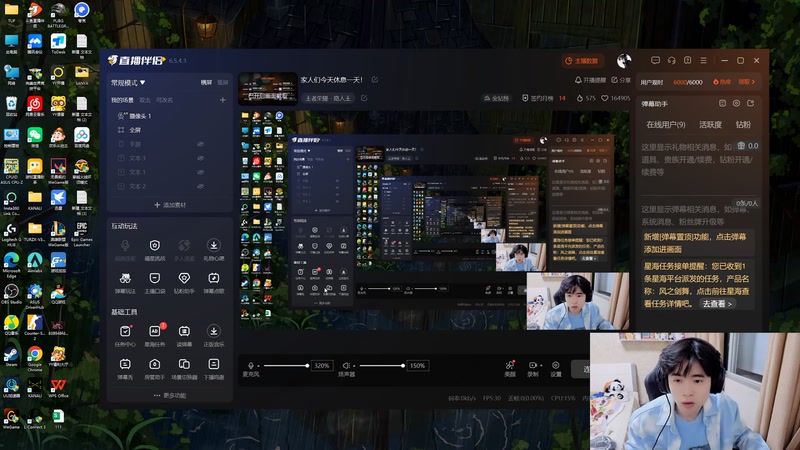Open Google Chrome on the desktop
Screen dimensions: 800x450
35,358
